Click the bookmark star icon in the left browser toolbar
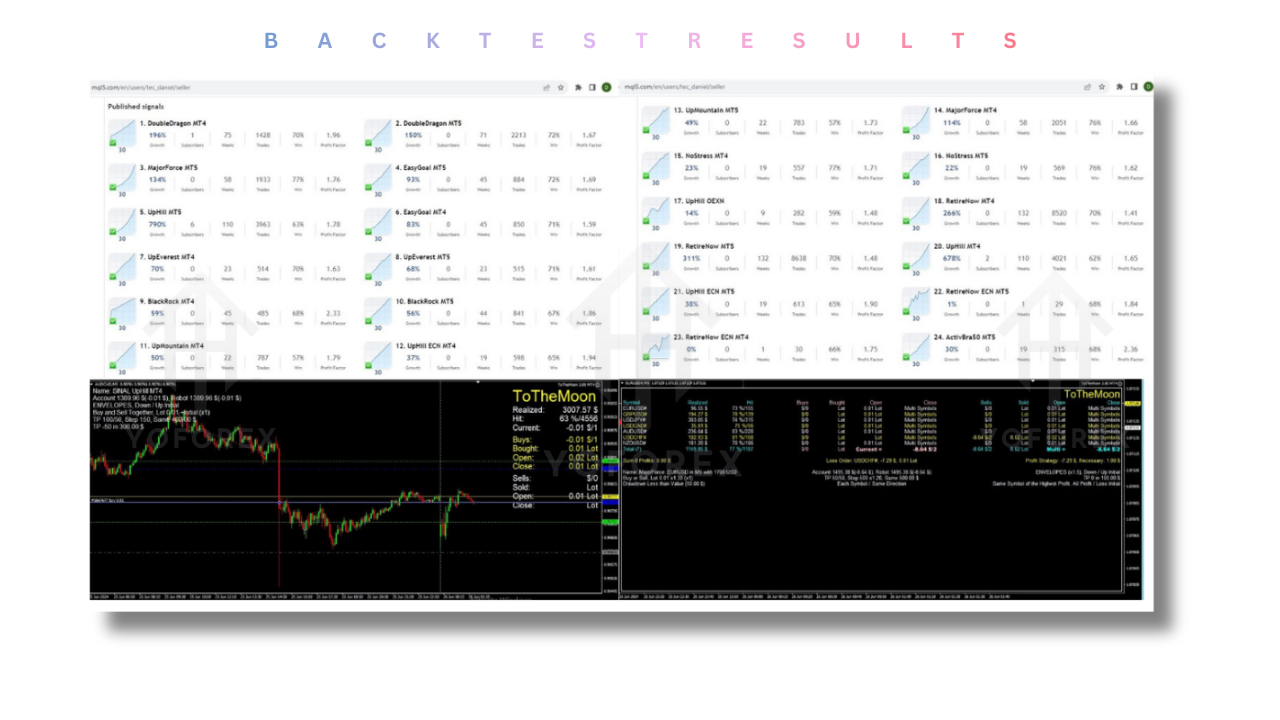The width and height of the screenshot is (1280, 720). coord(561,87)
